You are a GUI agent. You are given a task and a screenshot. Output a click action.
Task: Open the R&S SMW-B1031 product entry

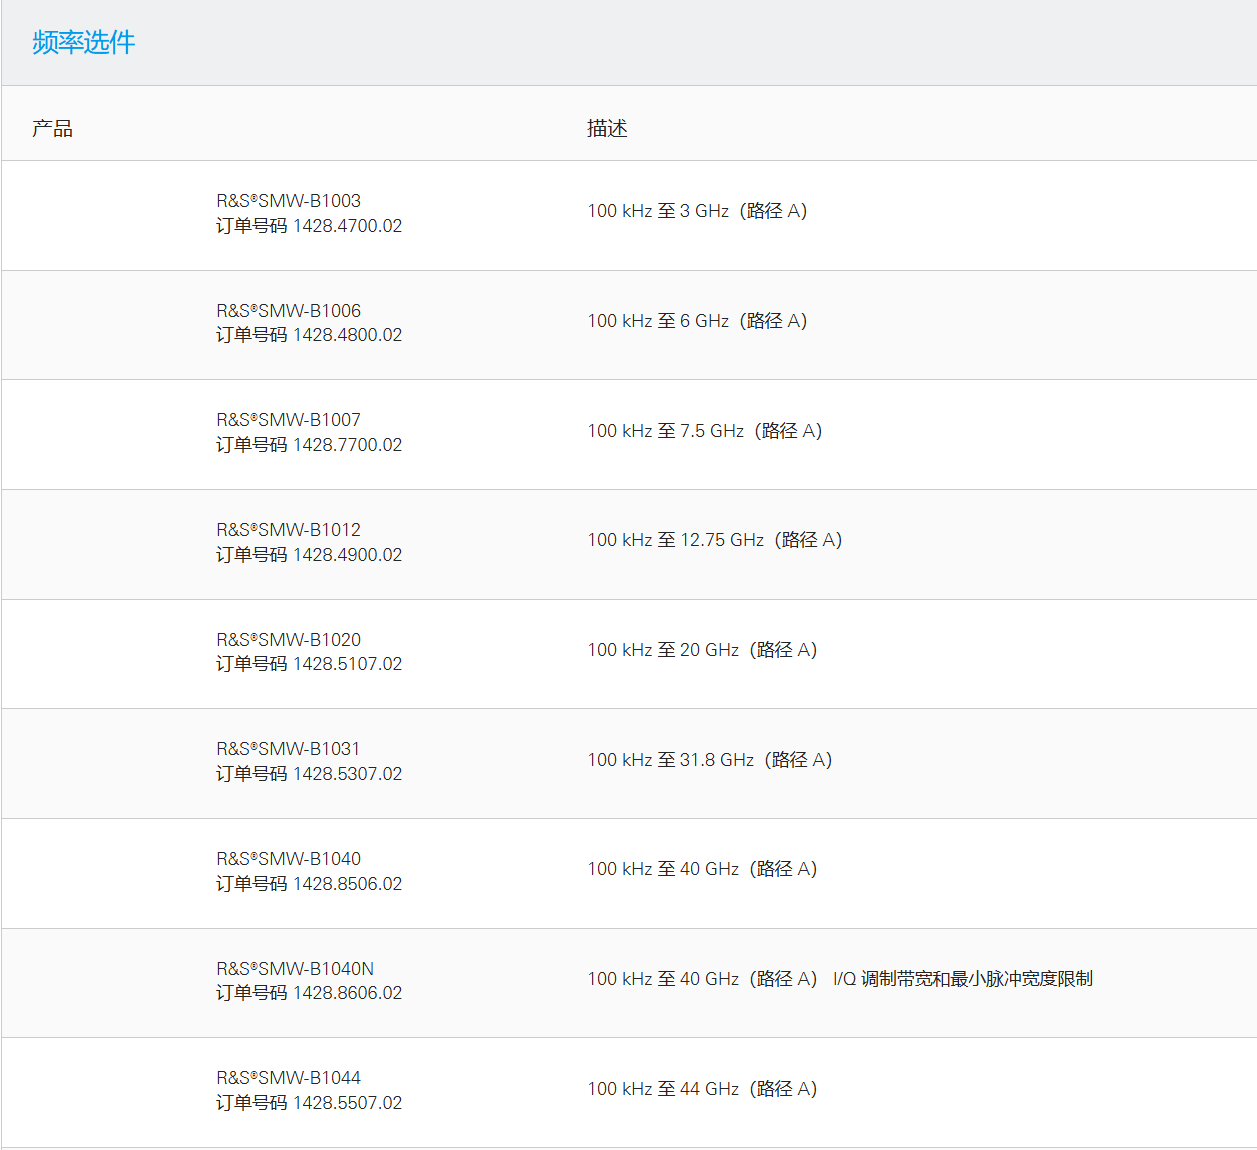[288, 749]
